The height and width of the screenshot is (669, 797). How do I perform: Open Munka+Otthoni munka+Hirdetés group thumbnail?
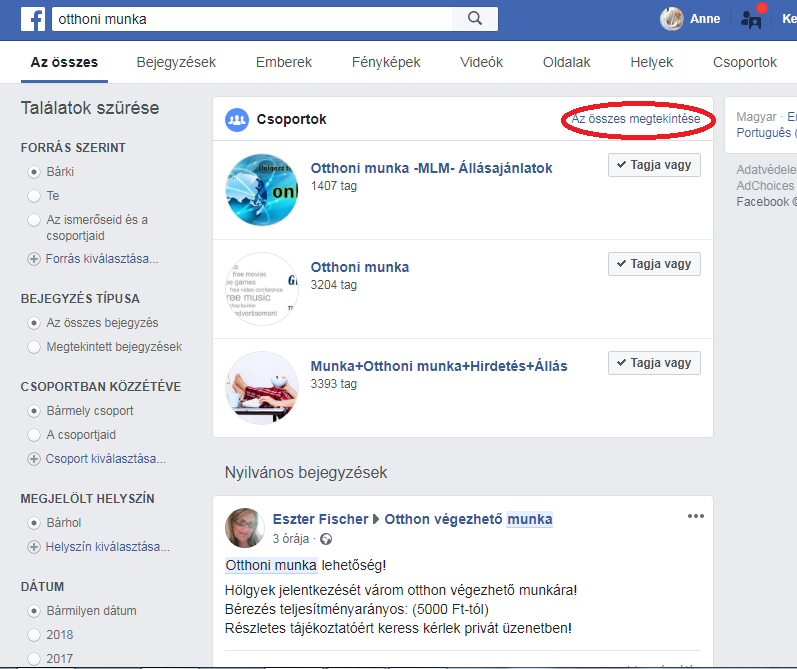coord(262,388)
